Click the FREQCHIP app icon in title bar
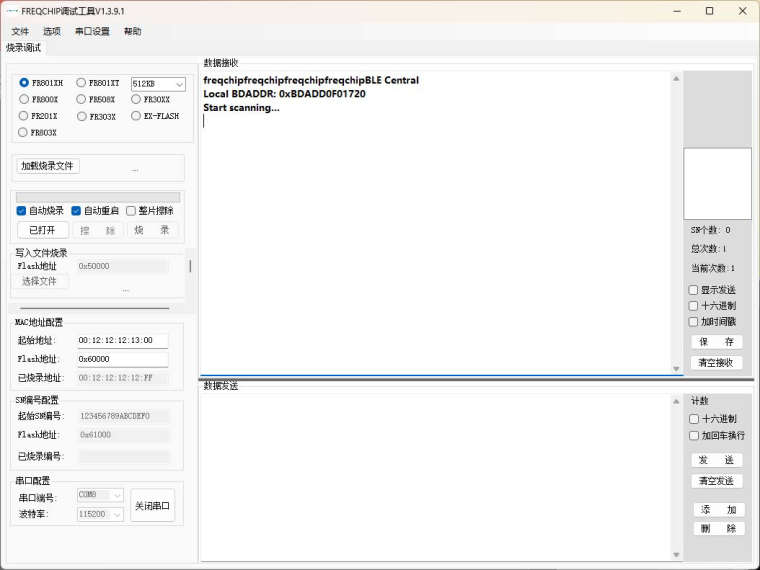 tap(12, 11)
